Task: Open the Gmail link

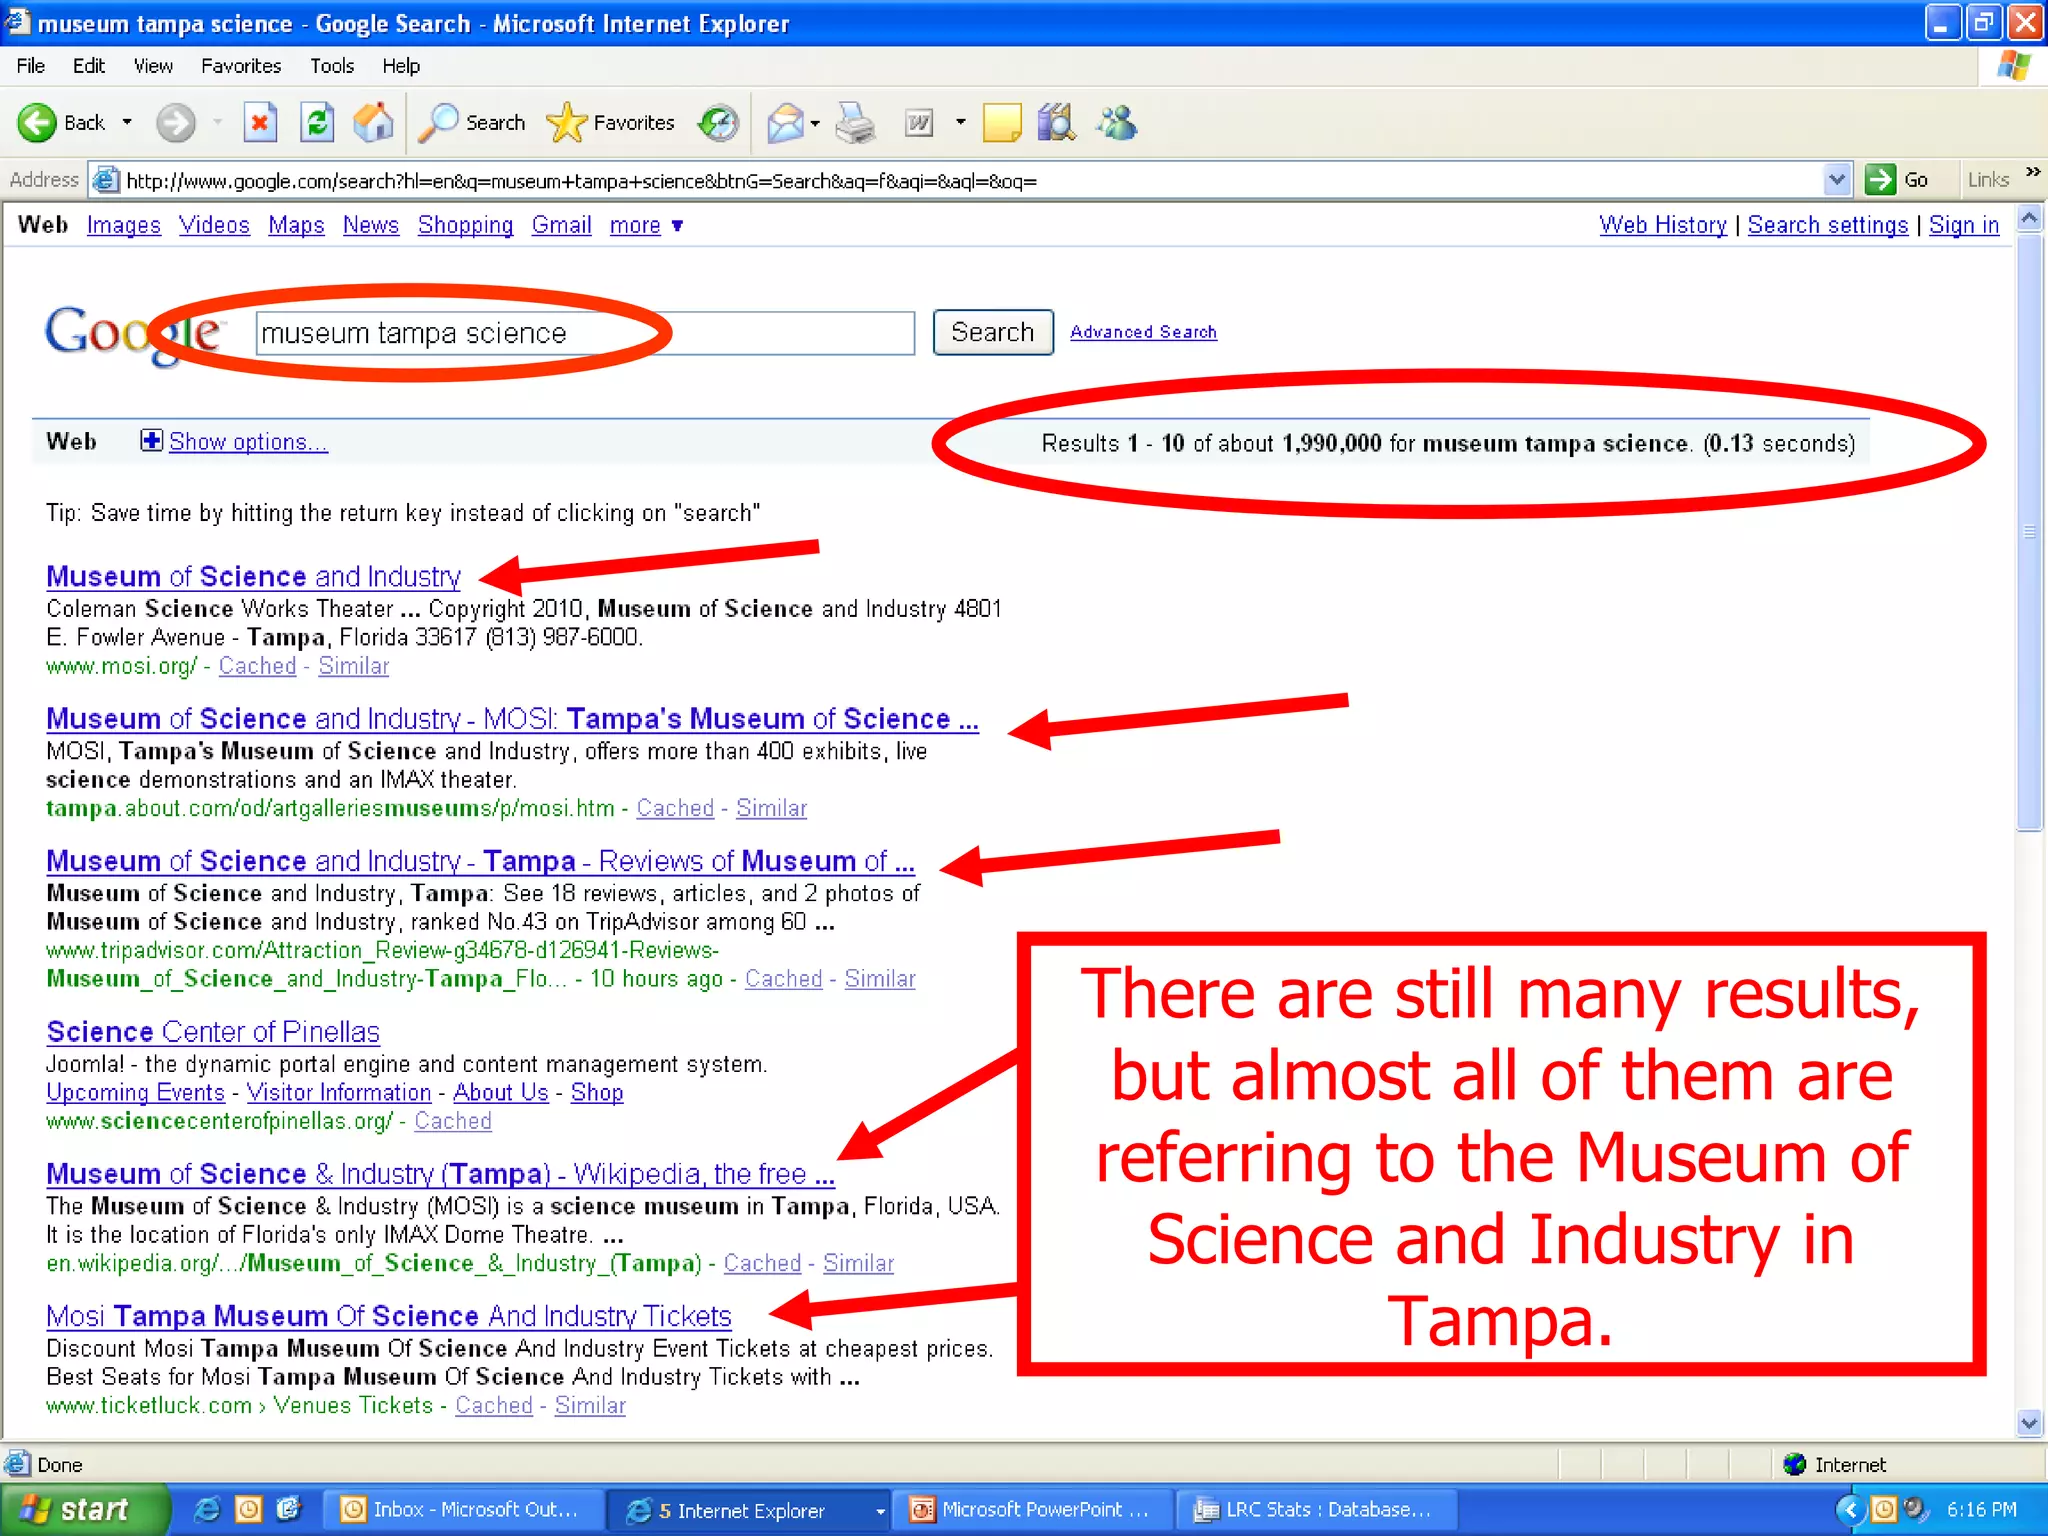Action: pyautogui.click(x=561, y=226)
